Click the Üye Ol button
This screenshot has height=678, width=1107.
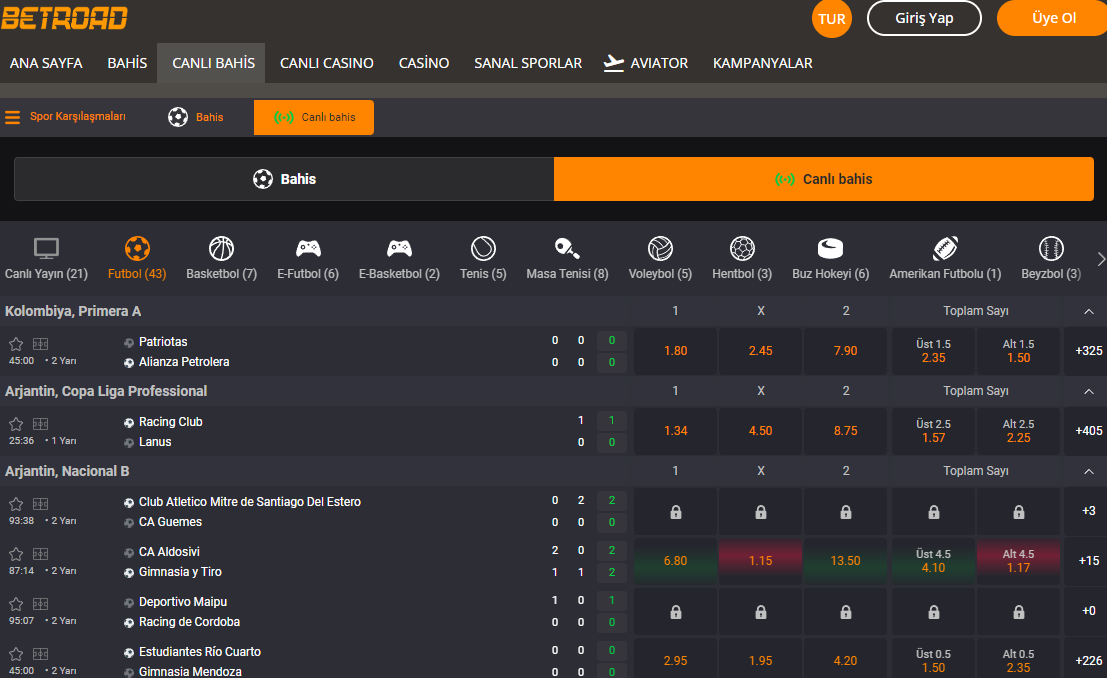[1053, 18]
